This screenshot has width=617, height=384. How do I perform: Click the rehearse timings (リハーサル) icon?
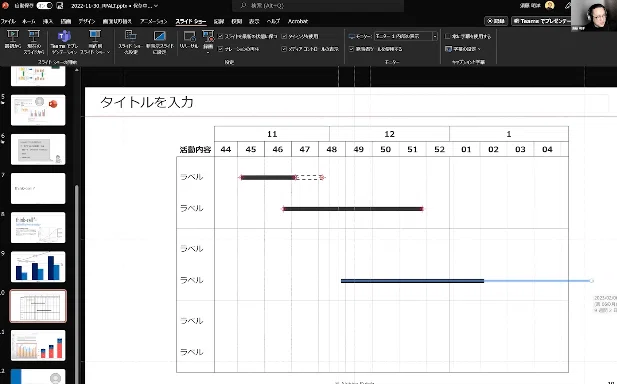tap(189, 37)
